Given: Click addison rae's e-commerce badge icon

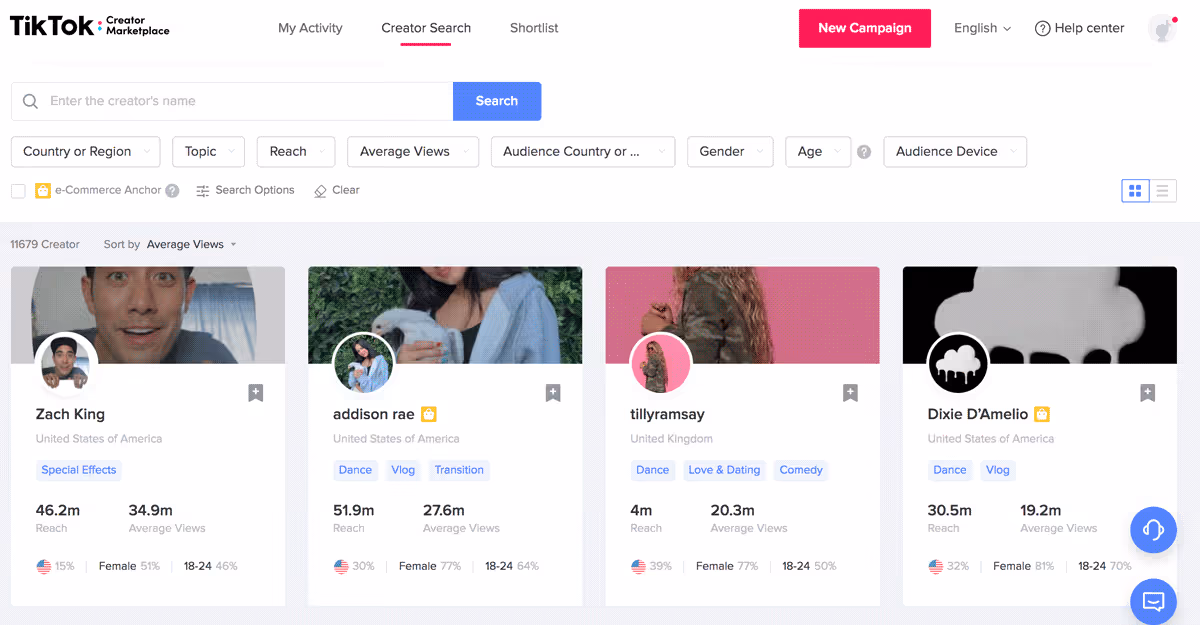Looking at the screenshot, I should coord(429,414).
